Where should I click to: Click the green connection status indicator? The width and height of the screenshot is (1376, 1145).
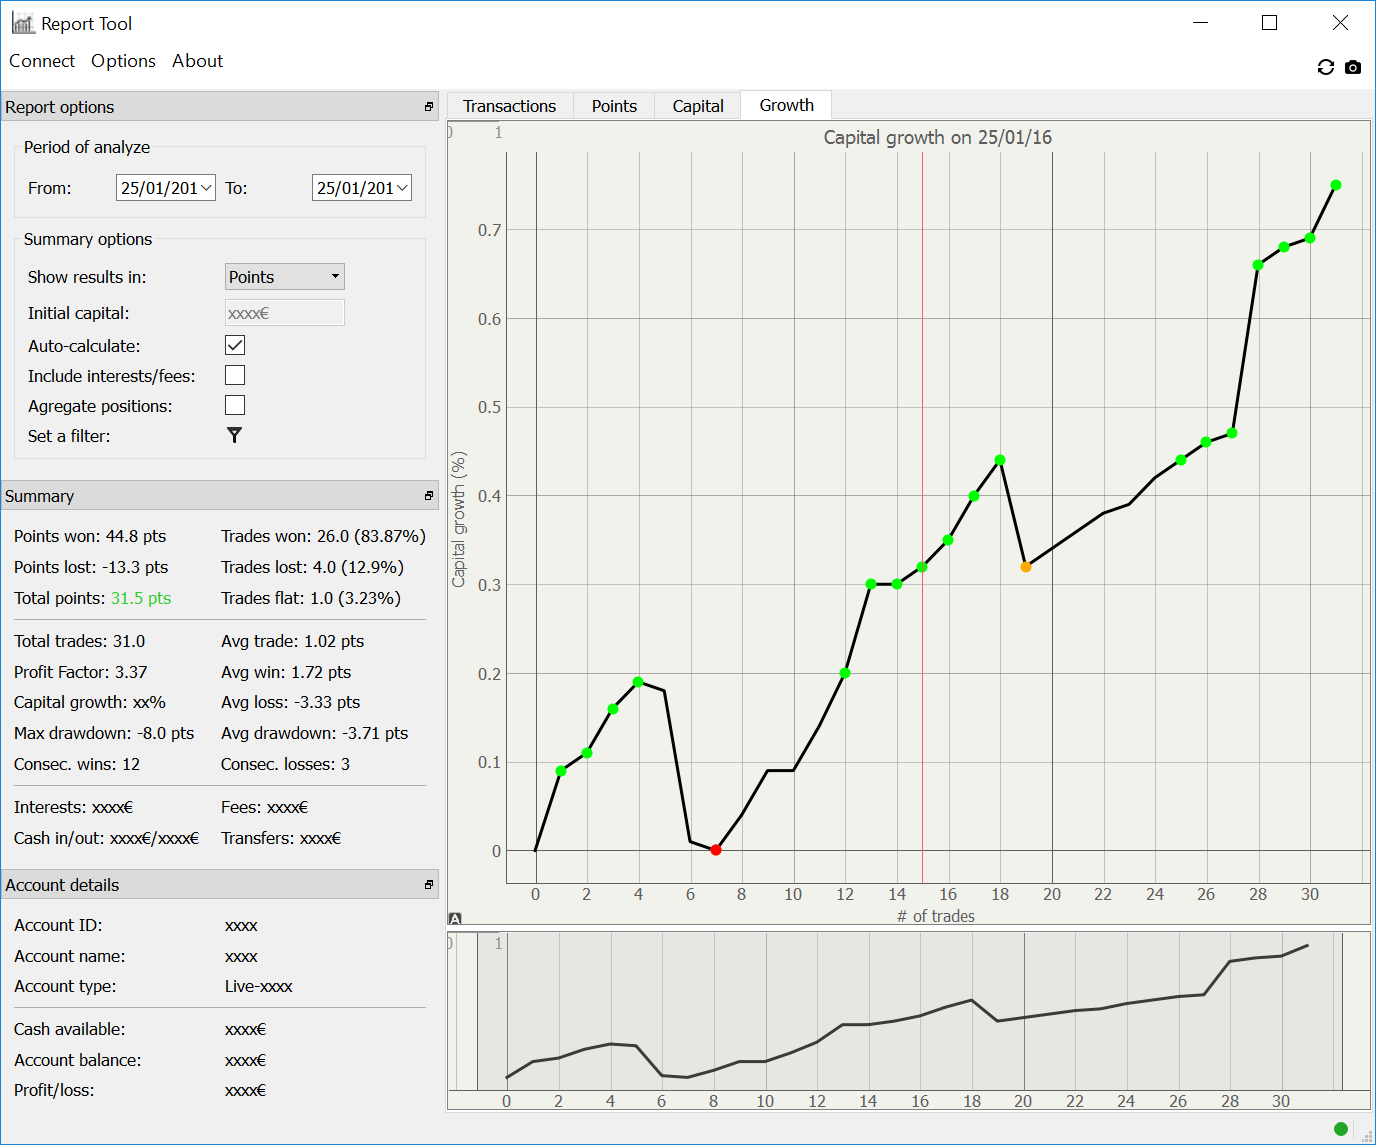(x=1341, y=1129)
